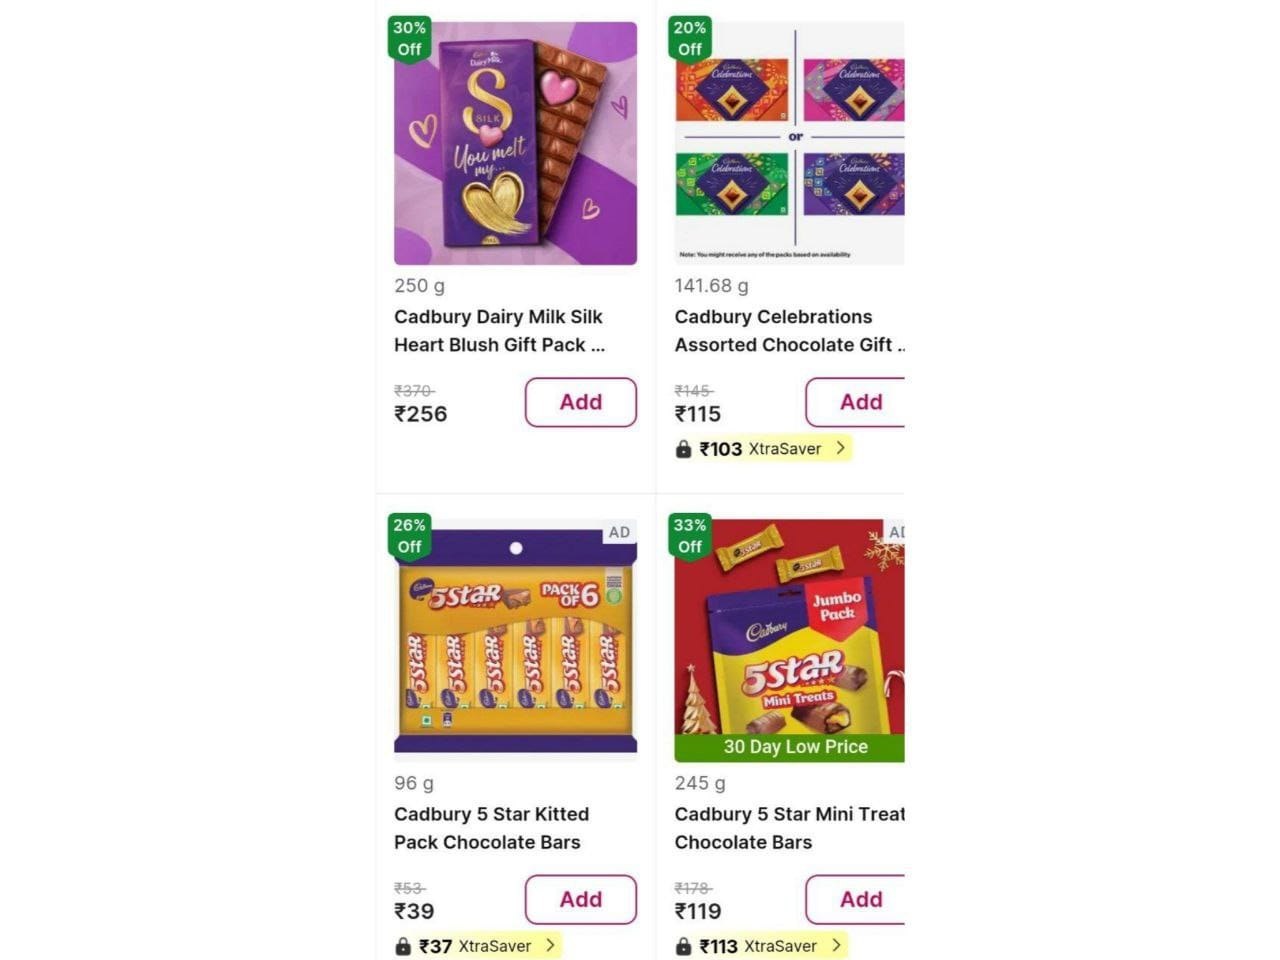Add 5 Star Kitted Pack to cart
1280x960 pixels.
(x=580, y=899)
